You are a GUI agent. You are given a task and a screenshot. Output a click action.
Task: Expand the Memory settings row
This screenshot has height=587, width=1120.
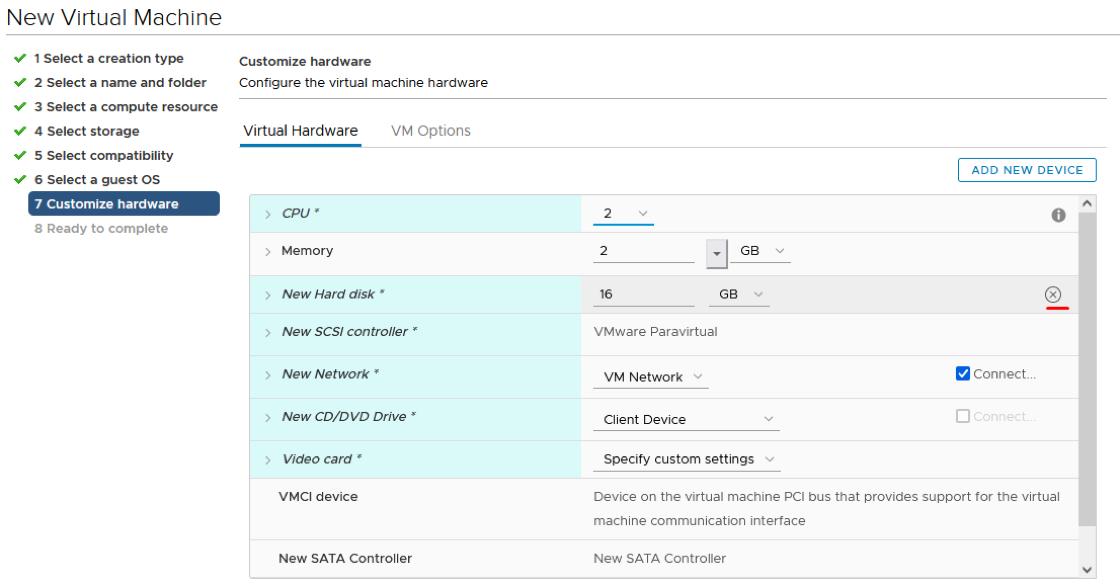click(x=268, y=251)
